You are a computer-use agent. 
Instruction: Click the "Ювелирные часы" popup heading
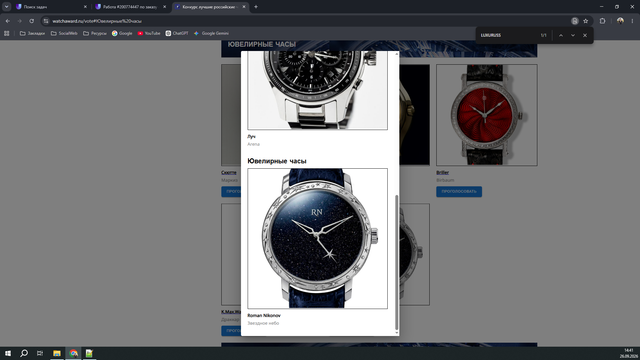tap(277, 161)
